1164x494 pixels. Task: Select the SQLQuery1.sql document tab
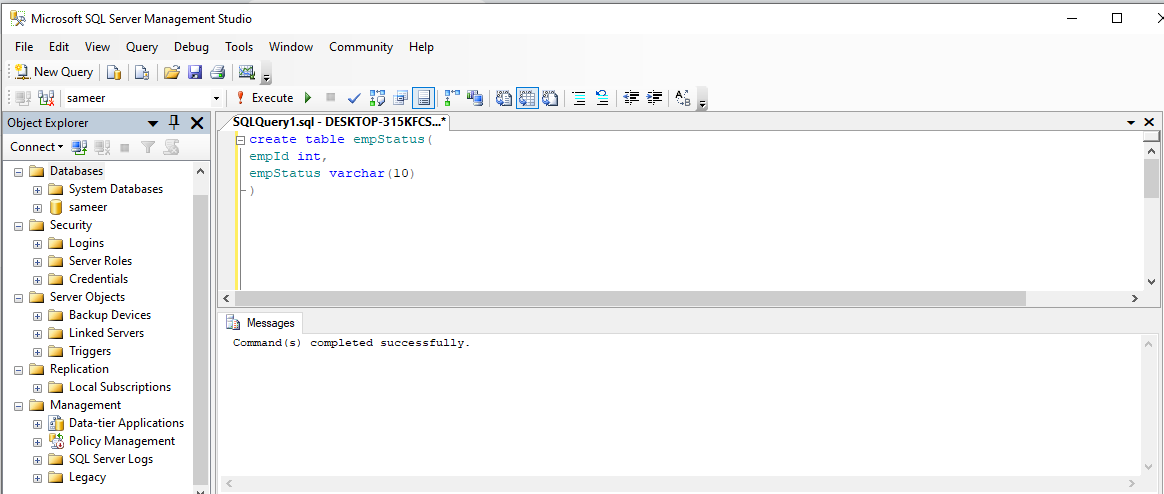(339, 122)
